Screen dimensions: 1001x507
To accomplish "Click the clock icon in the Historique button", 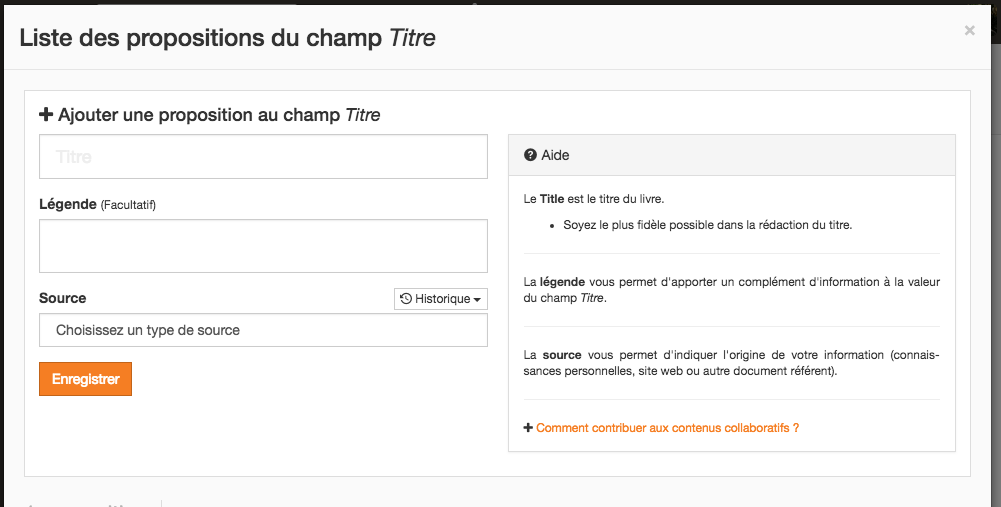I will 405,298.
